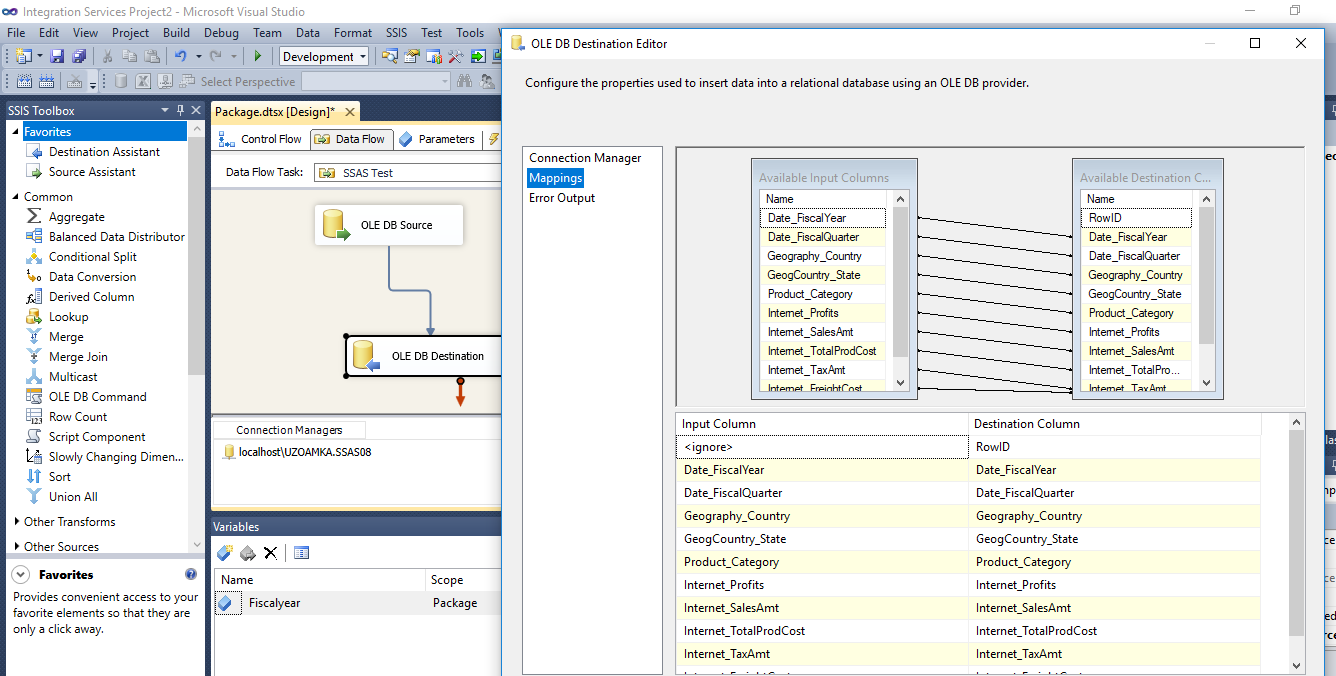Open the Solution Explorer toolbar icon

coord(390,57)
